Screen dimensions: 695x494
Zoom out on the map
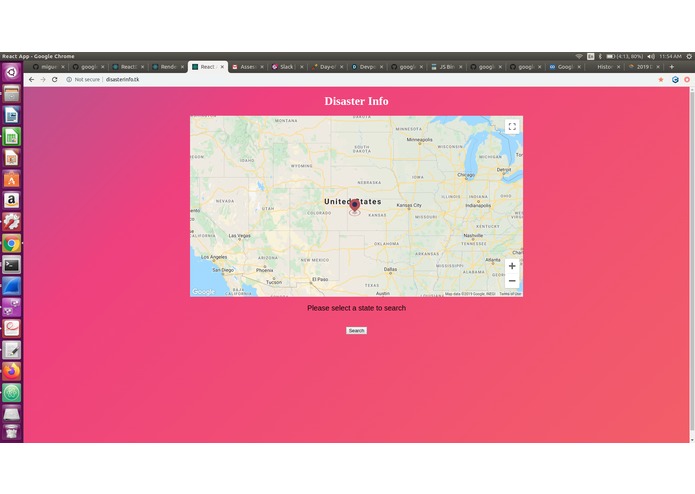(512, 280)
